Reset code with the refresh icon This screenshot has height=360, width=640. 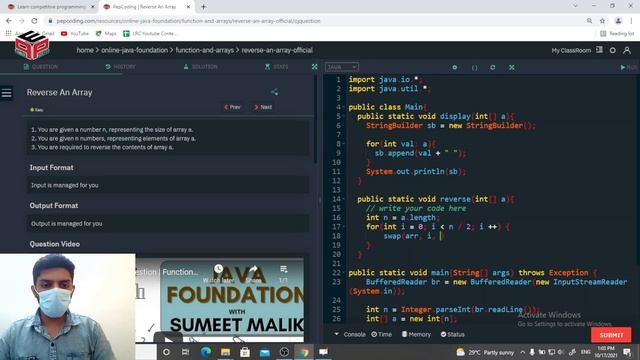493,67
